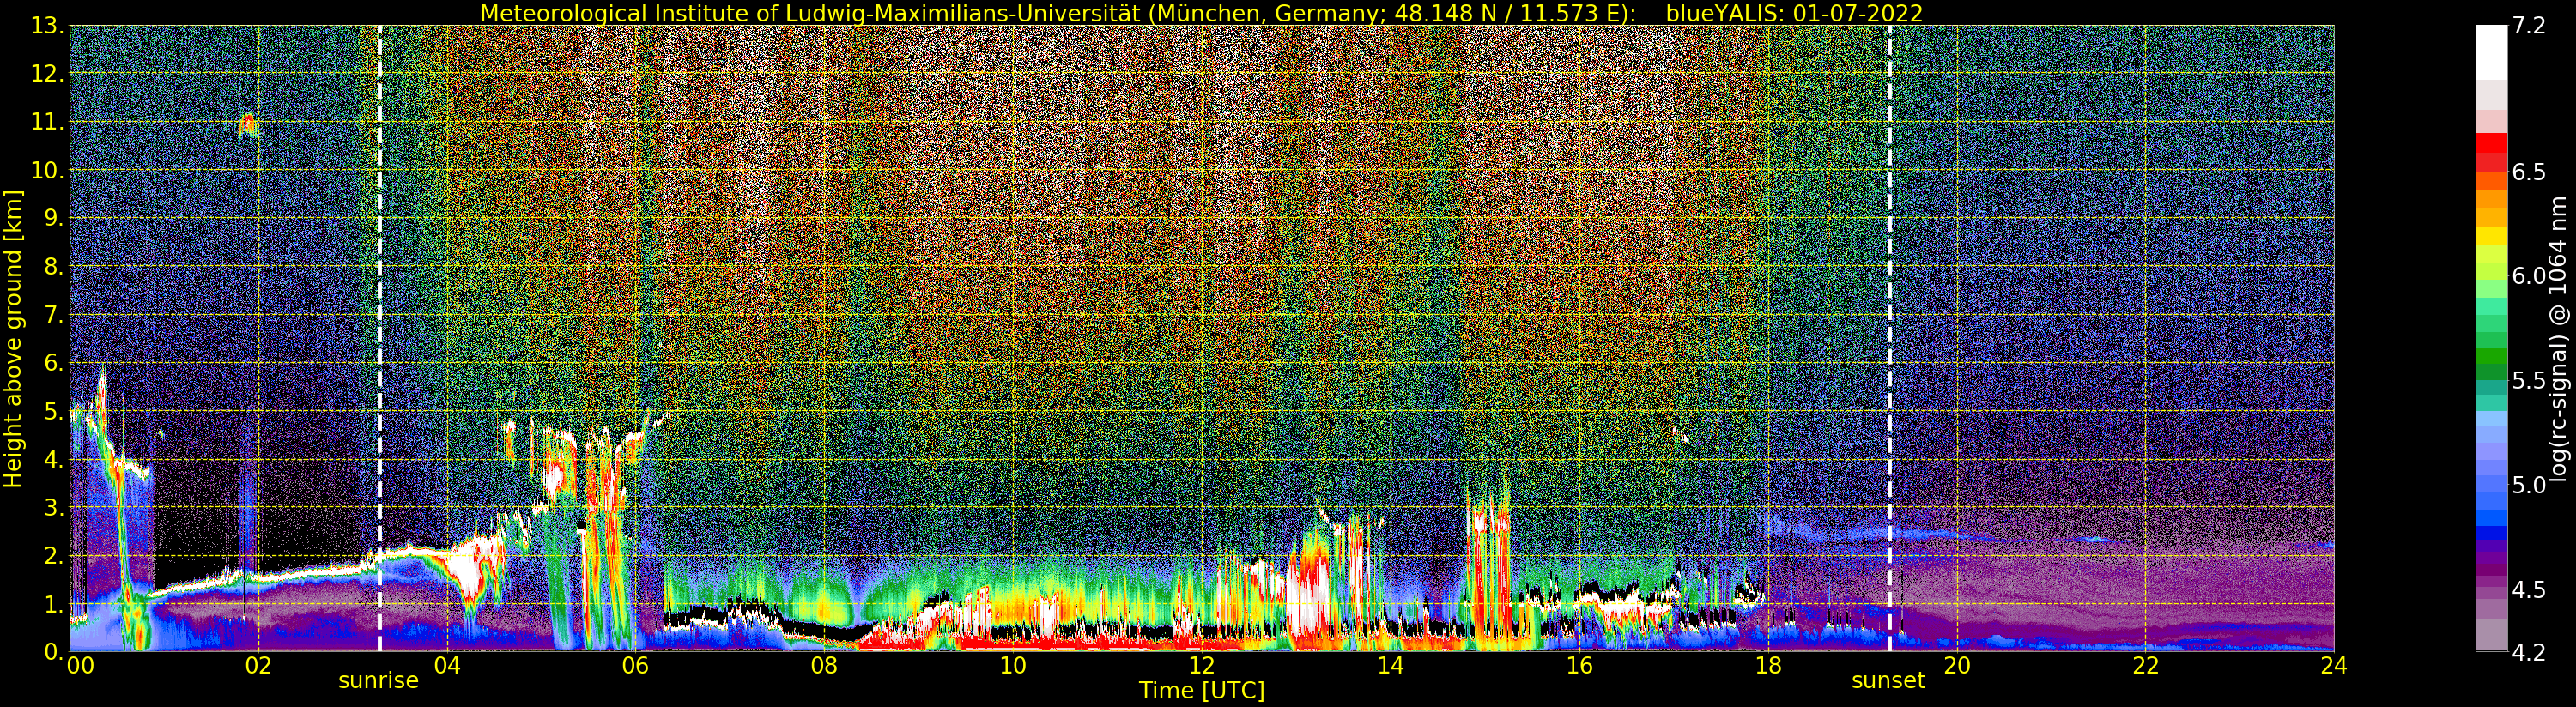The height and width of the screenshot is (707, 2576).
Task: Click the white dashed sunset marker line
Action: [x=1889, y=339]
